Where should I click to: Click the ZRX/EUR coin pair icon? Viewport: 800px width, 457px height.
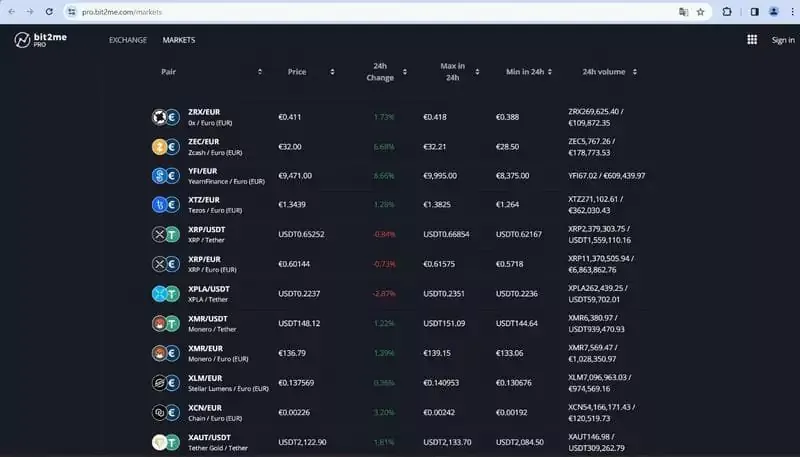point(166,117)
